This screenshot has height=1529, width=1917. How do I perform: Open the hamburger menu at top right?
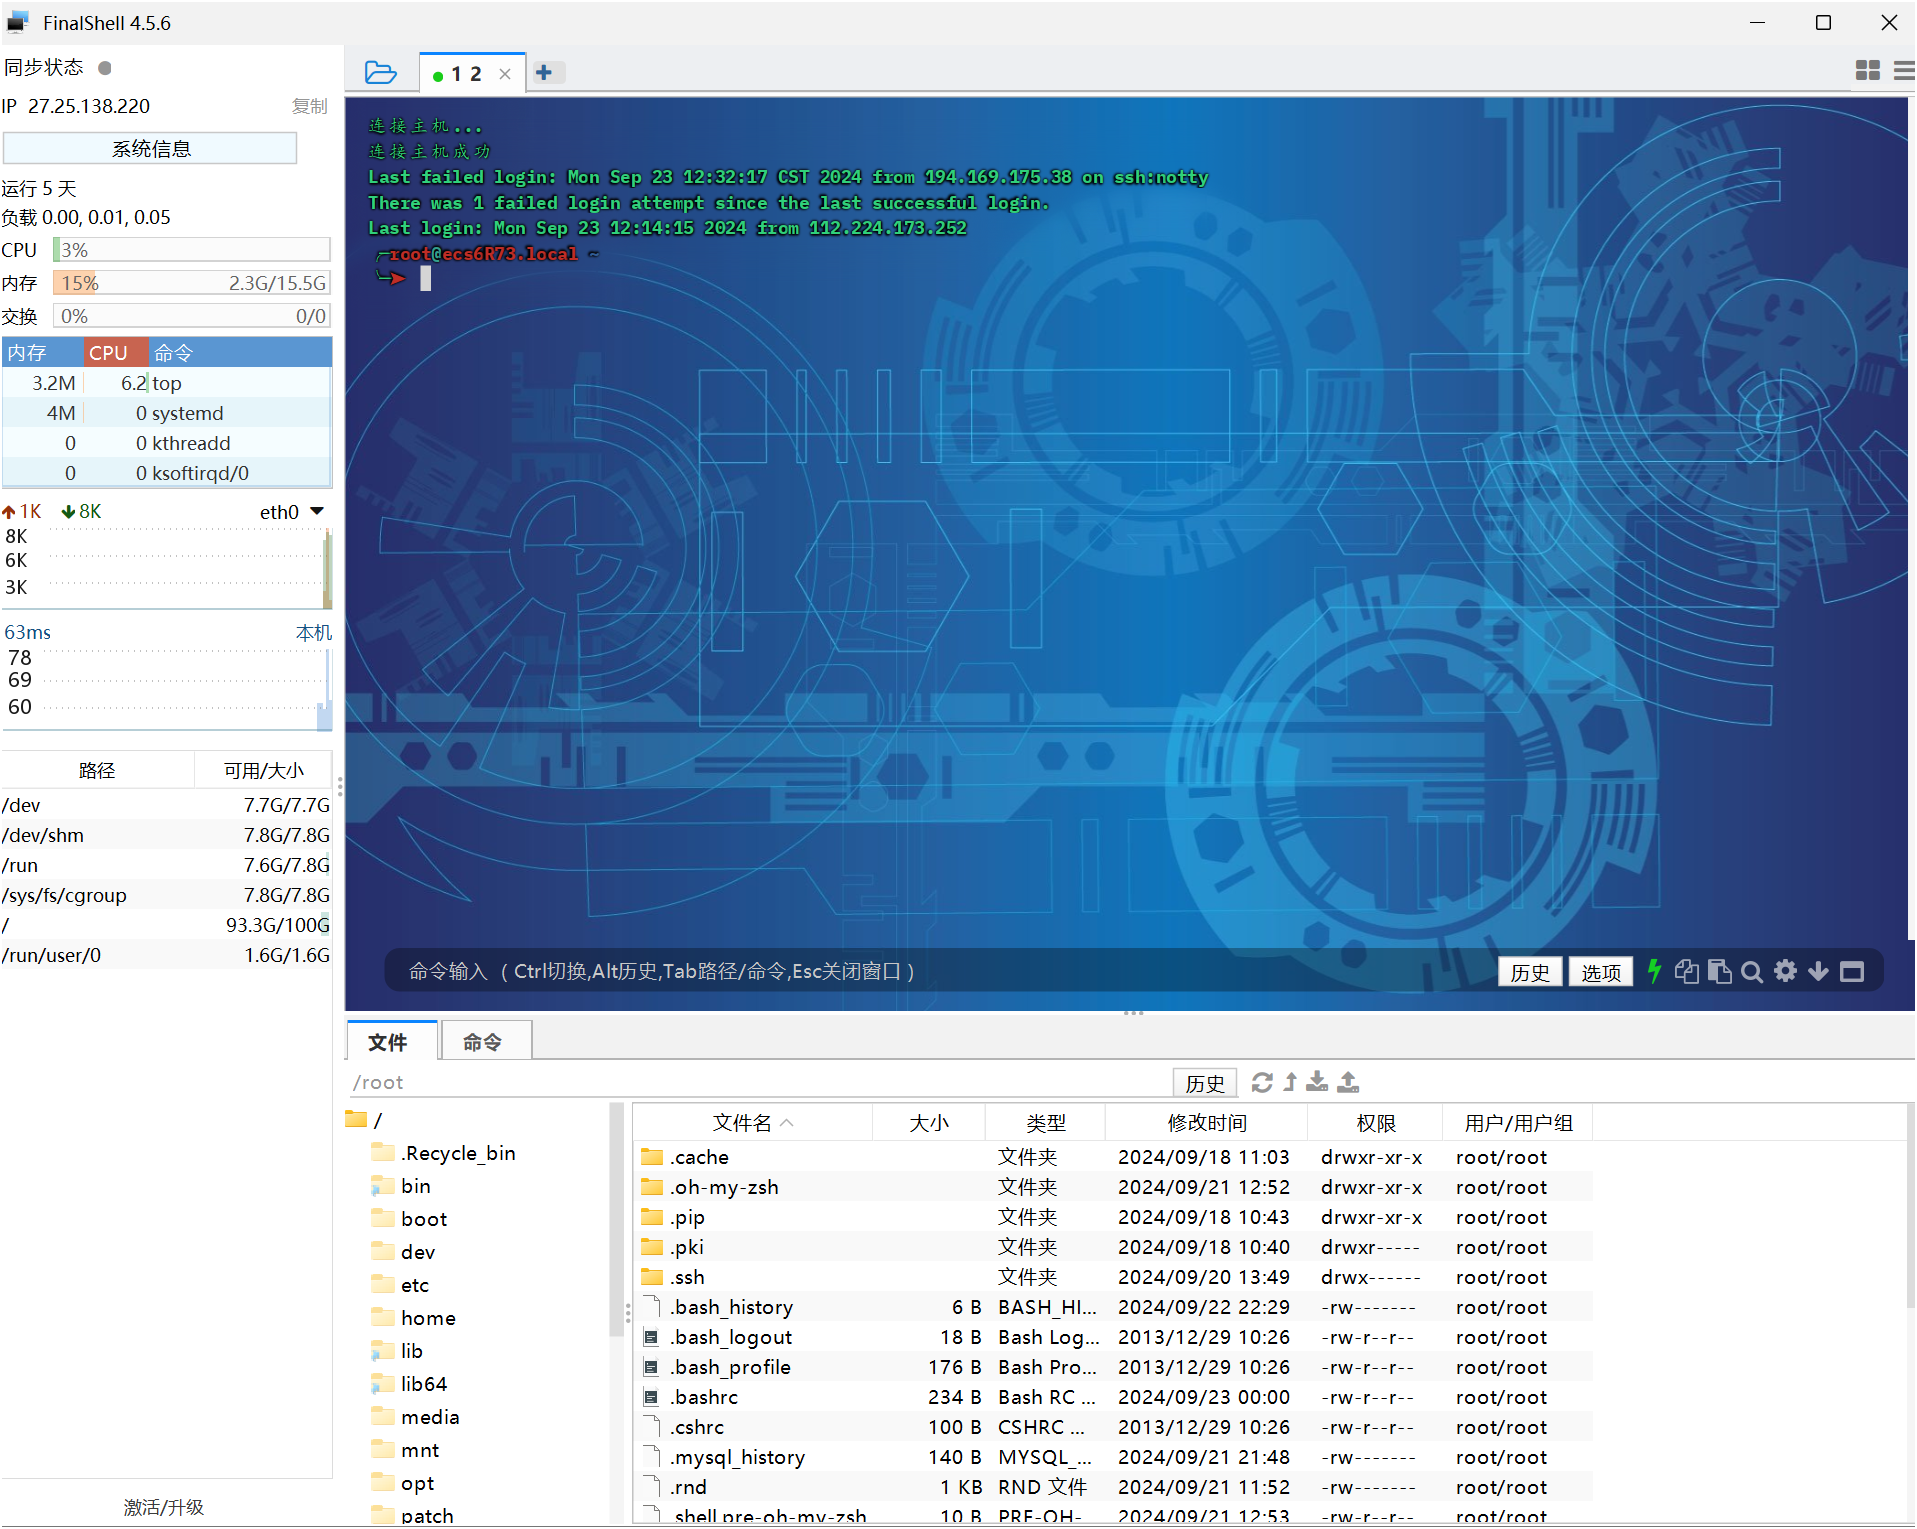tap(1904, 70)
